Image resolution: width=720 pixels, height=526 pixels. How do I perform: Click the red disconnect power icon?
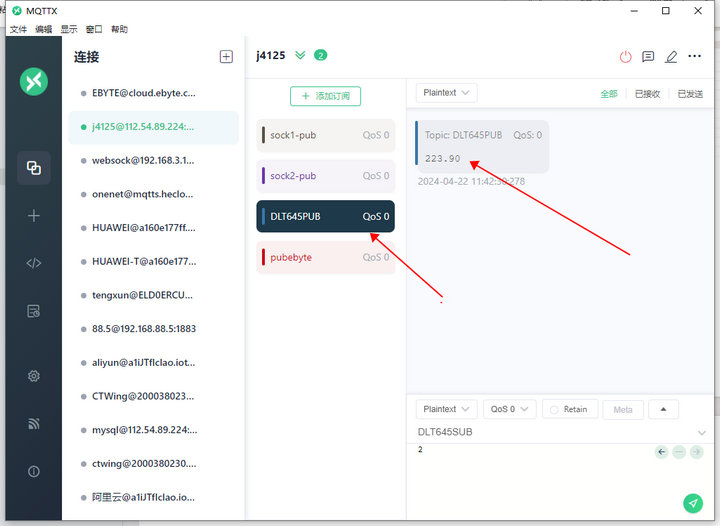click(626, 57)
